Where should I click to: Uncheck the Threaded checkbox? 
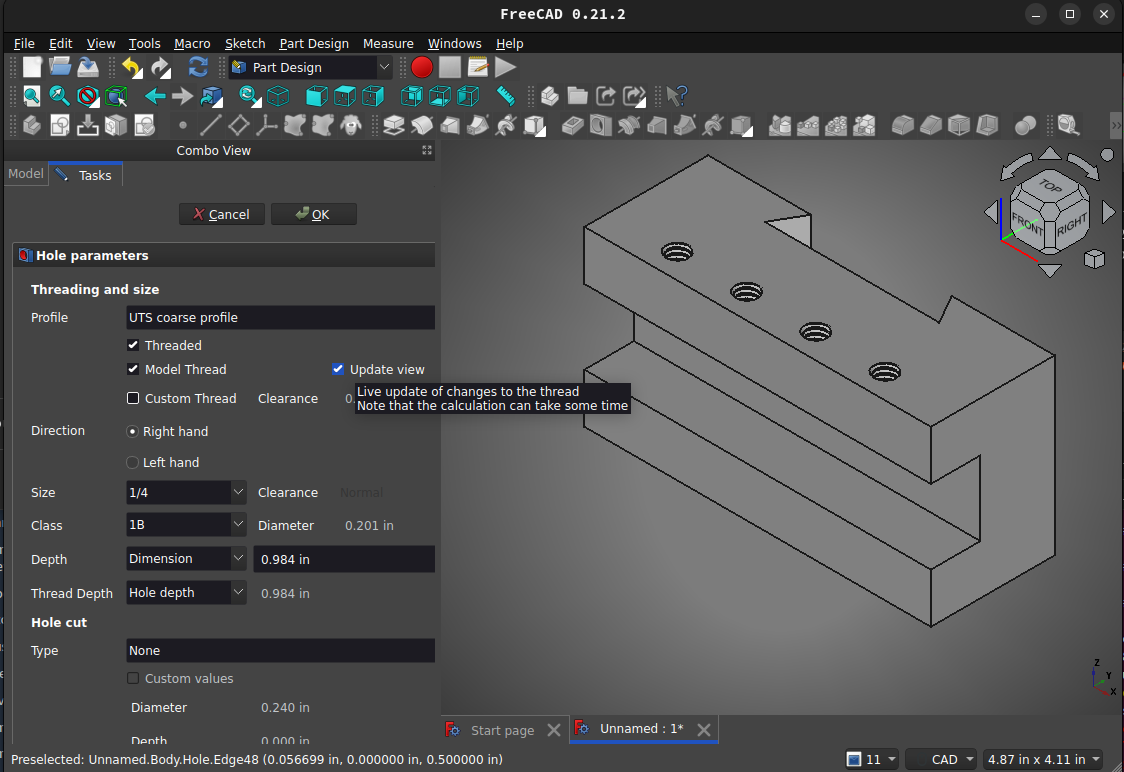(133, 346)
